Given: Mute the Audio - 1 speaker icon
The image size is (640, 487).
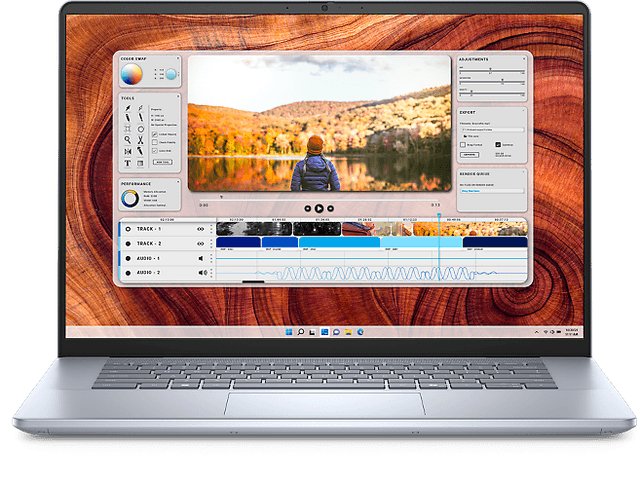Looking at the screenshot, I should tap(201, 258).
